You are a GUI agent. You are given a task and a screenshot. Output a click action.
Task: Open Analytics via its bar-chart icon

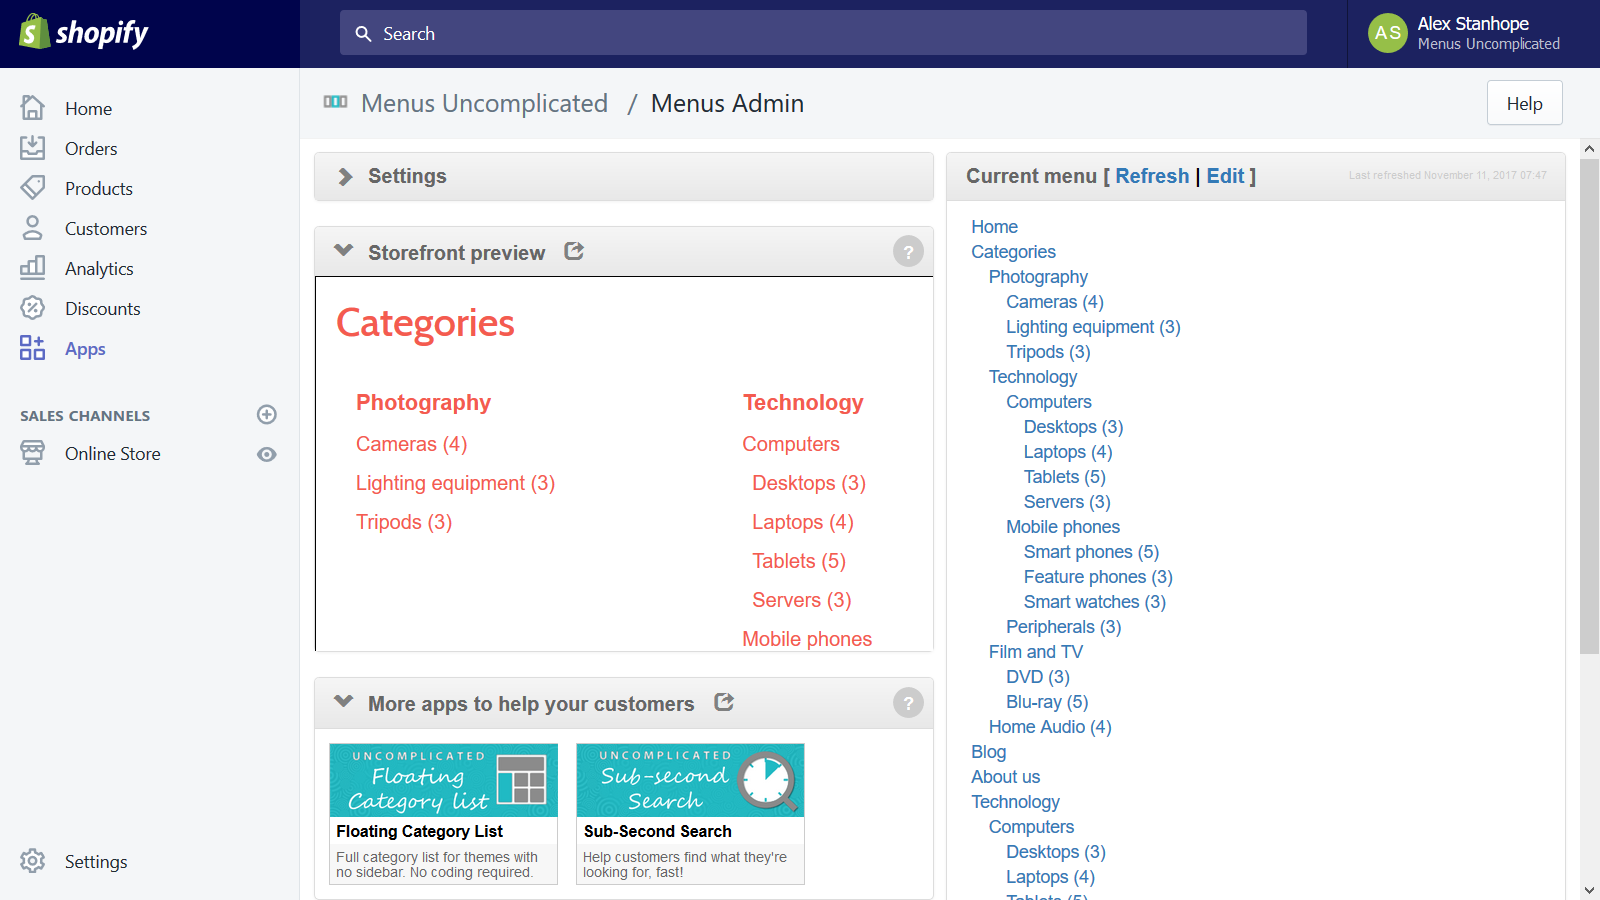pyautogui.click(x=33, y=268)
